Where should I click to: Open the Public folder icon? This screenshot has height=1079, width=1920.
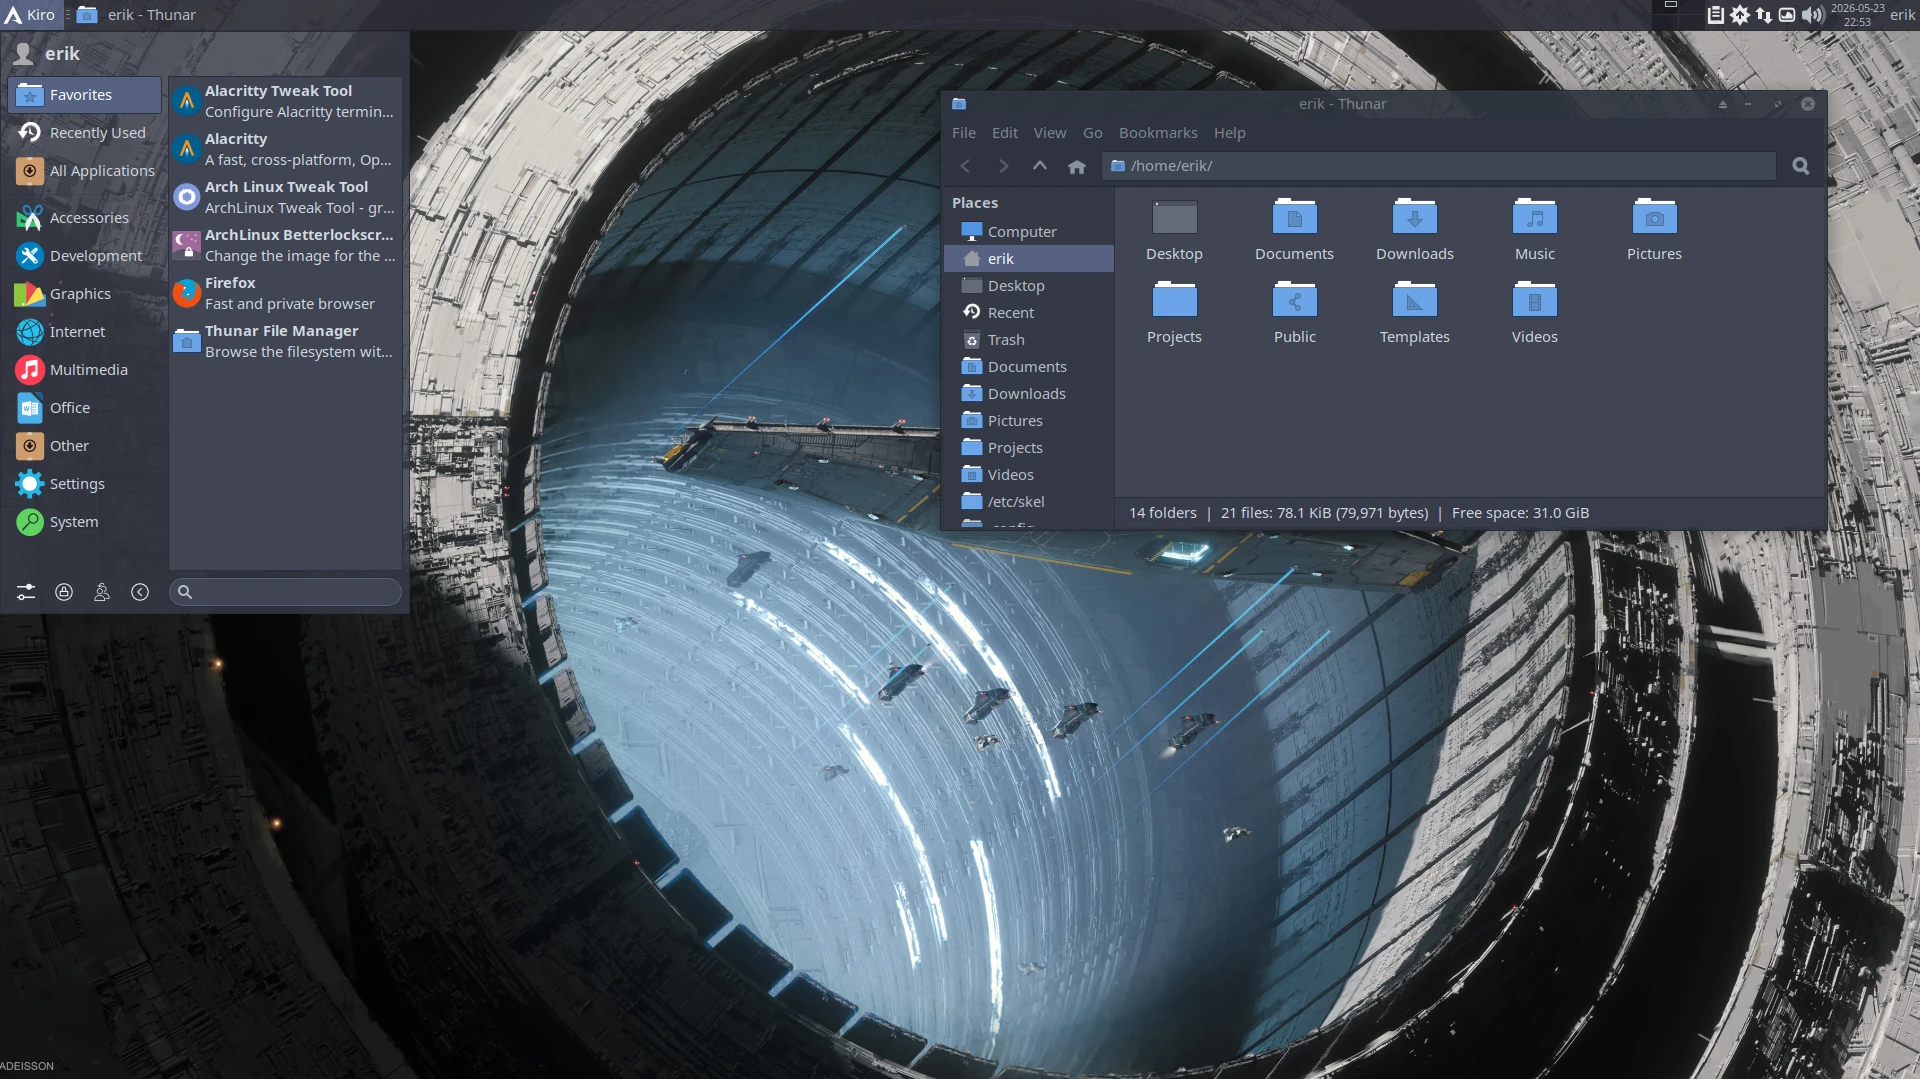pyautogui.click(x=1294, y=315)
